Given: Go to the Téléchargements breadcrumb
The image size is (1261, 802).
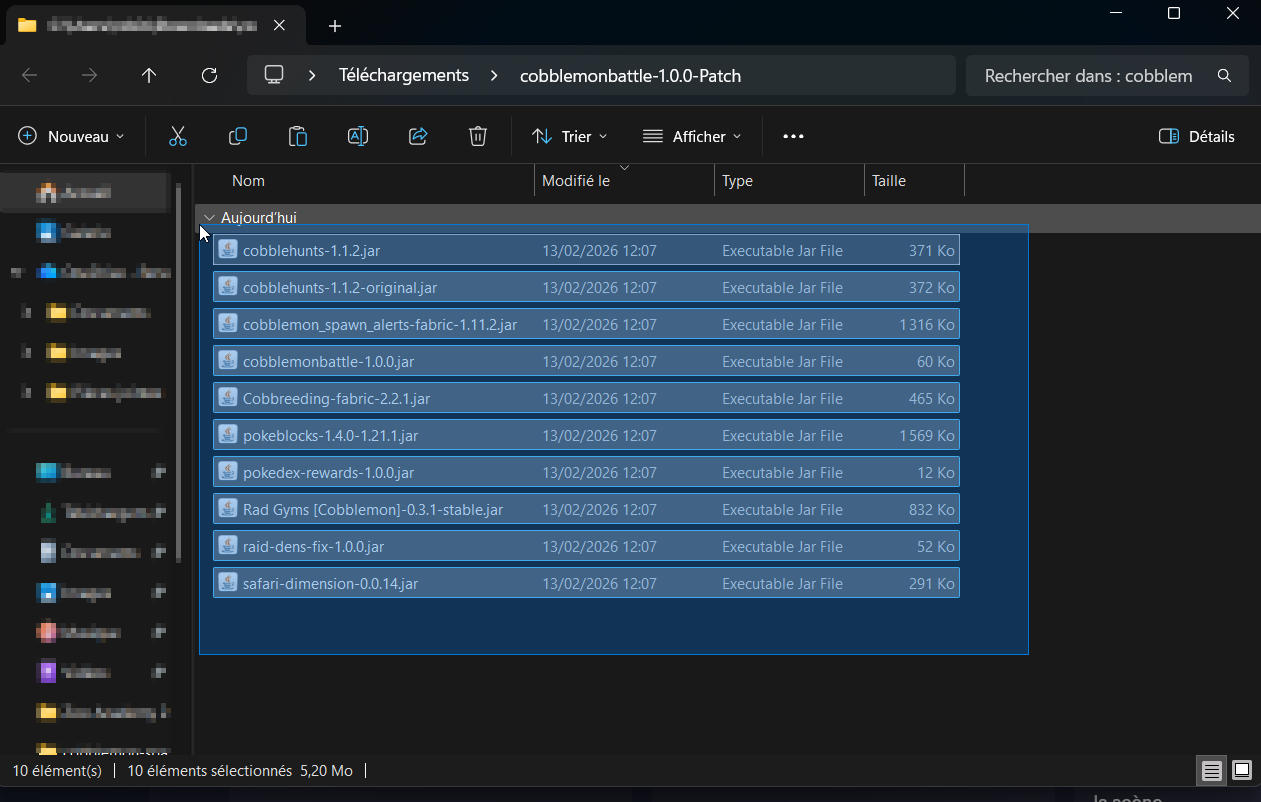Looking at the screenshot, I should point(403,75).
